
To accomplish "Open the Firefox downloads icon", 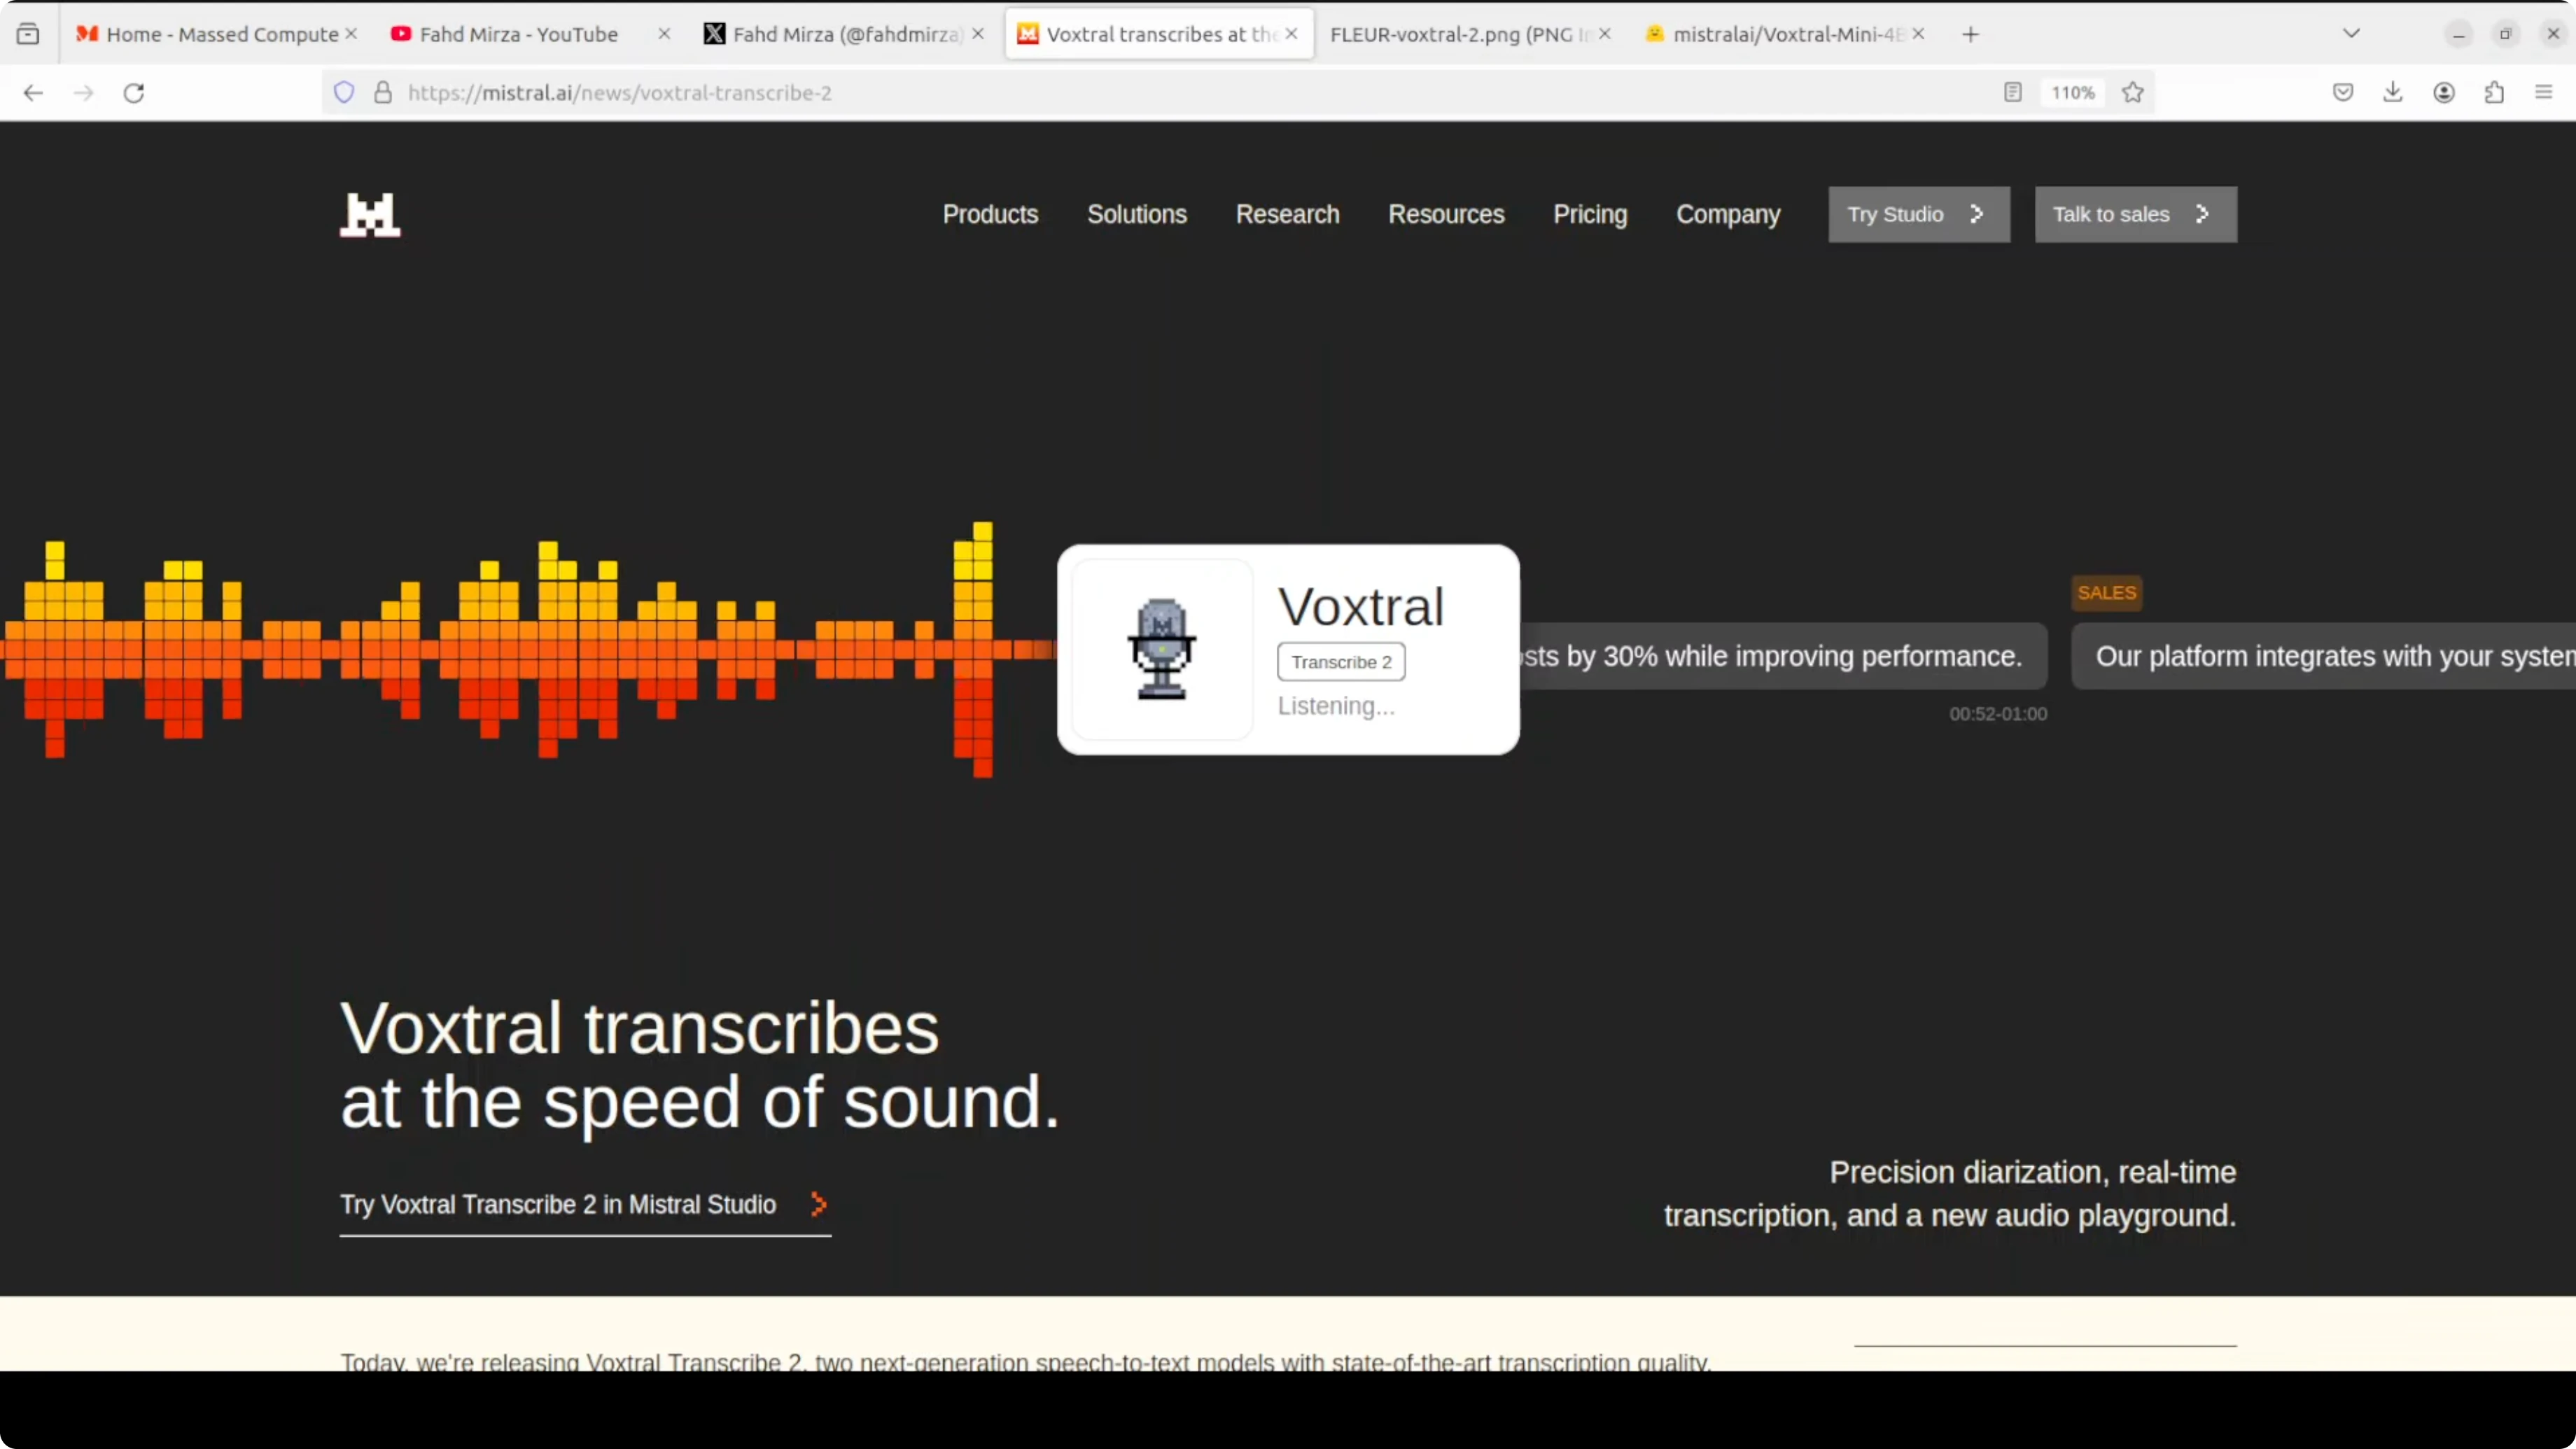I will point(2392,93).
